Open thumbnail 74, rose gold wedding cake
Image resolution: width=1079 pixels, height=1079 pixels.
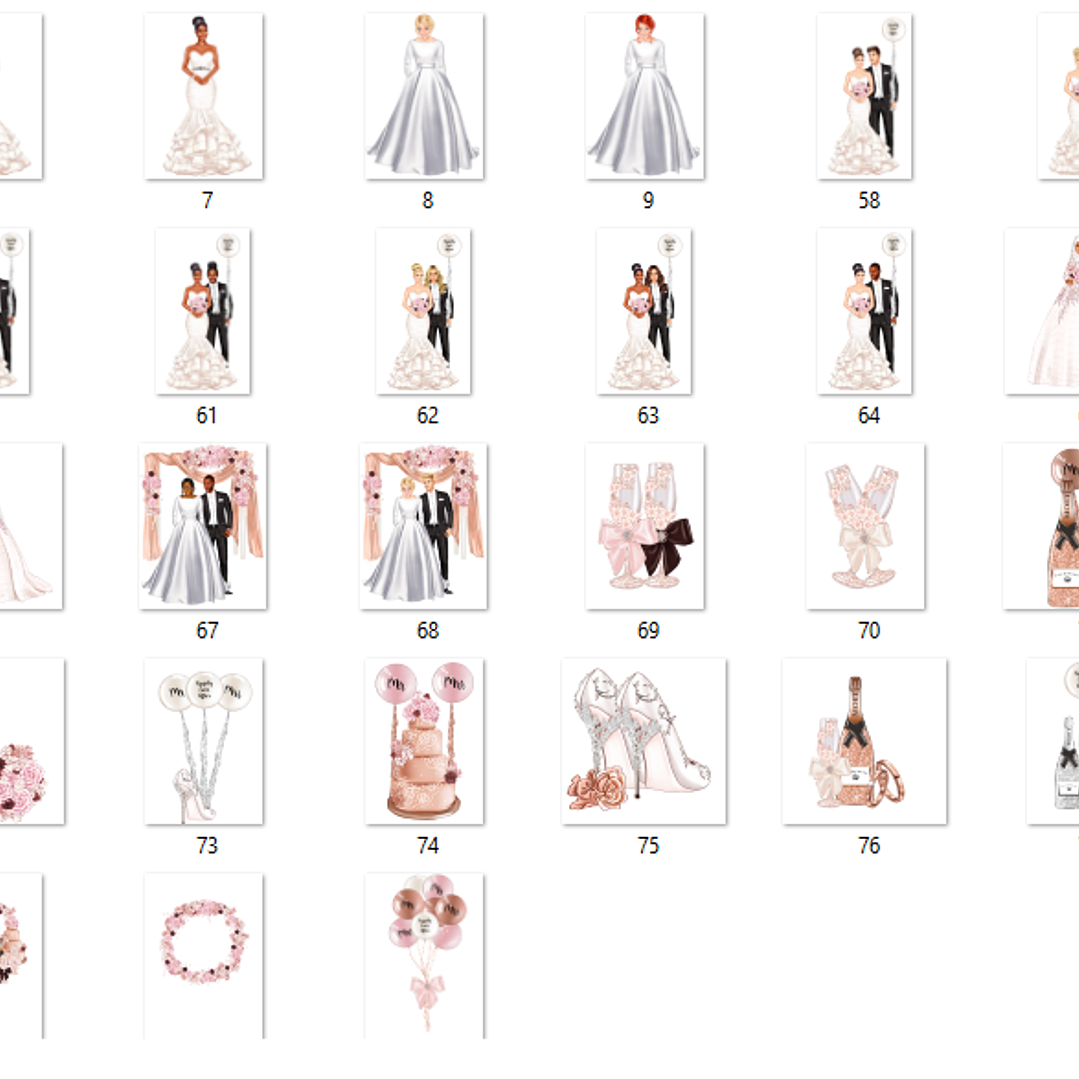(424, 741)
